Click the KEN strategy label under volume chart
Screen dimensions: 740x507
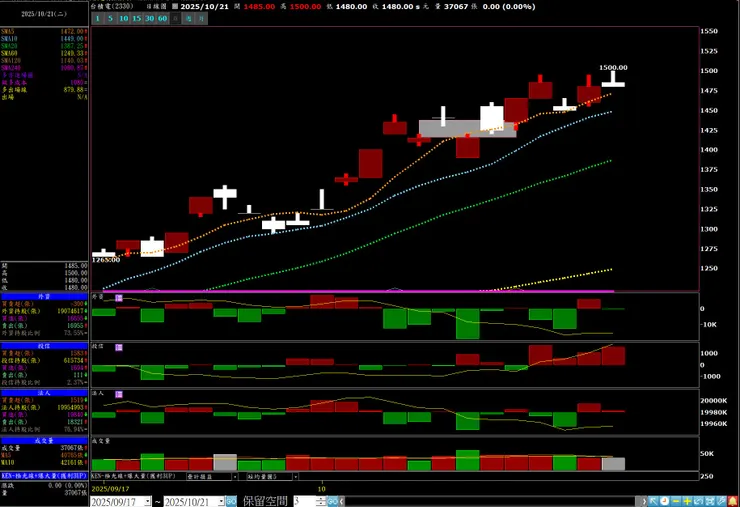click(x=133, y=476)
